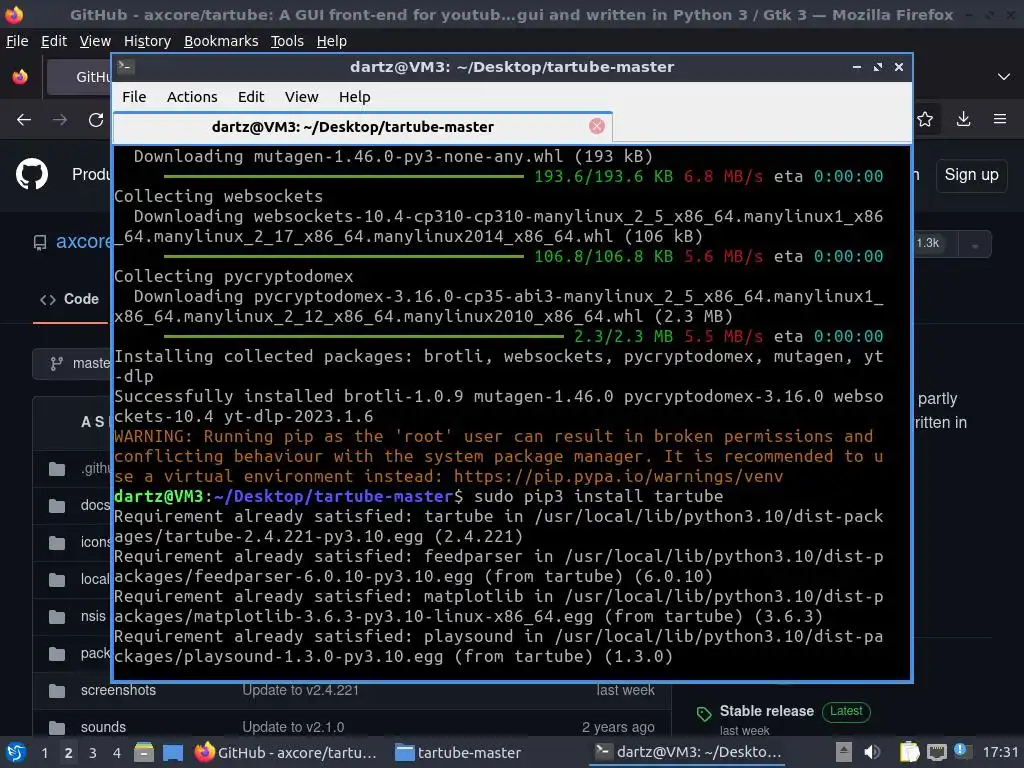Image resolution: width=1024 pixels, height=768 pixels.
Task: Click the 1.3k star counter
Action: [927, 243]
